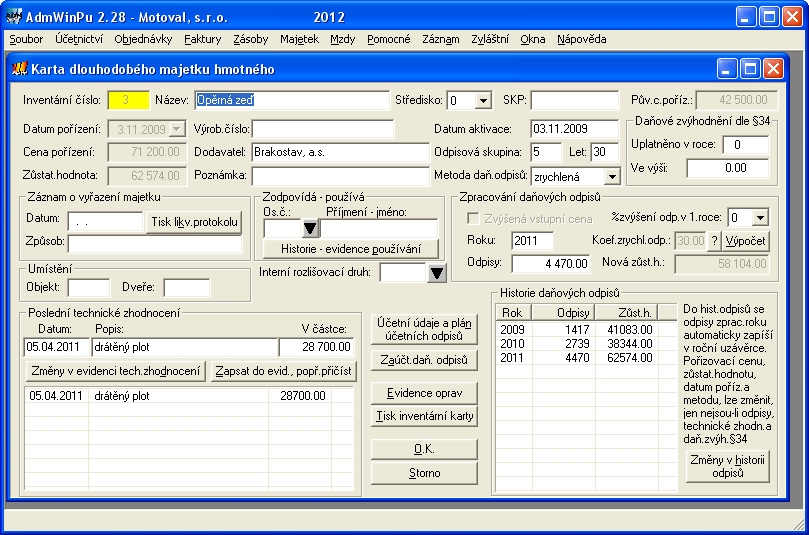
Task: Click the Název field with Opěrná zeď
Action: [x=292, y=100]
